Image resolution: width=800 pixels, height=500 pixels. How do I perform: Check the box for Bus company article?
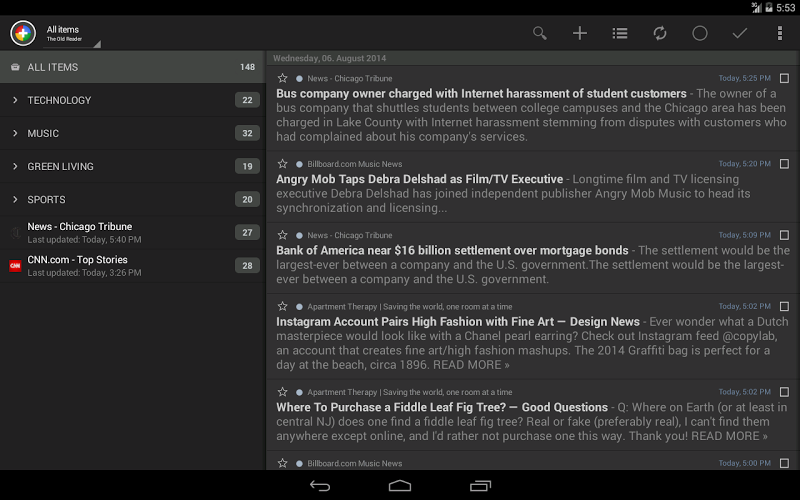pos(784,78)
